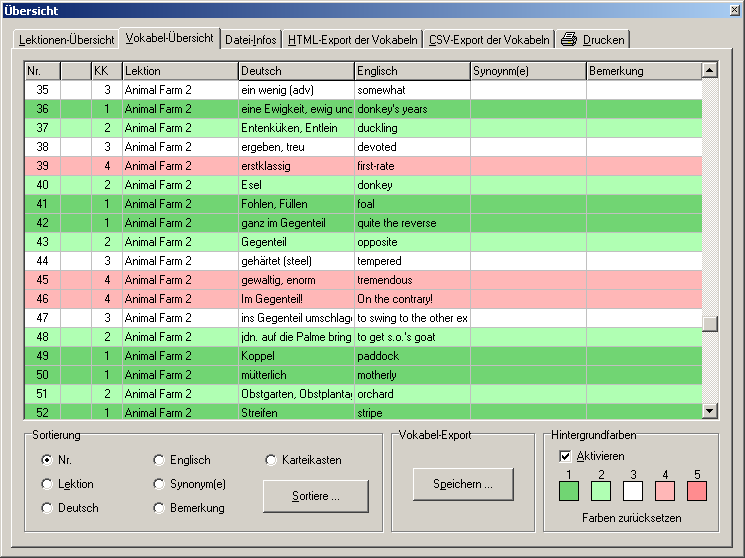Enable the Aktivieren checkbox
The image size is (745, 558).
[x=566, y=456]
